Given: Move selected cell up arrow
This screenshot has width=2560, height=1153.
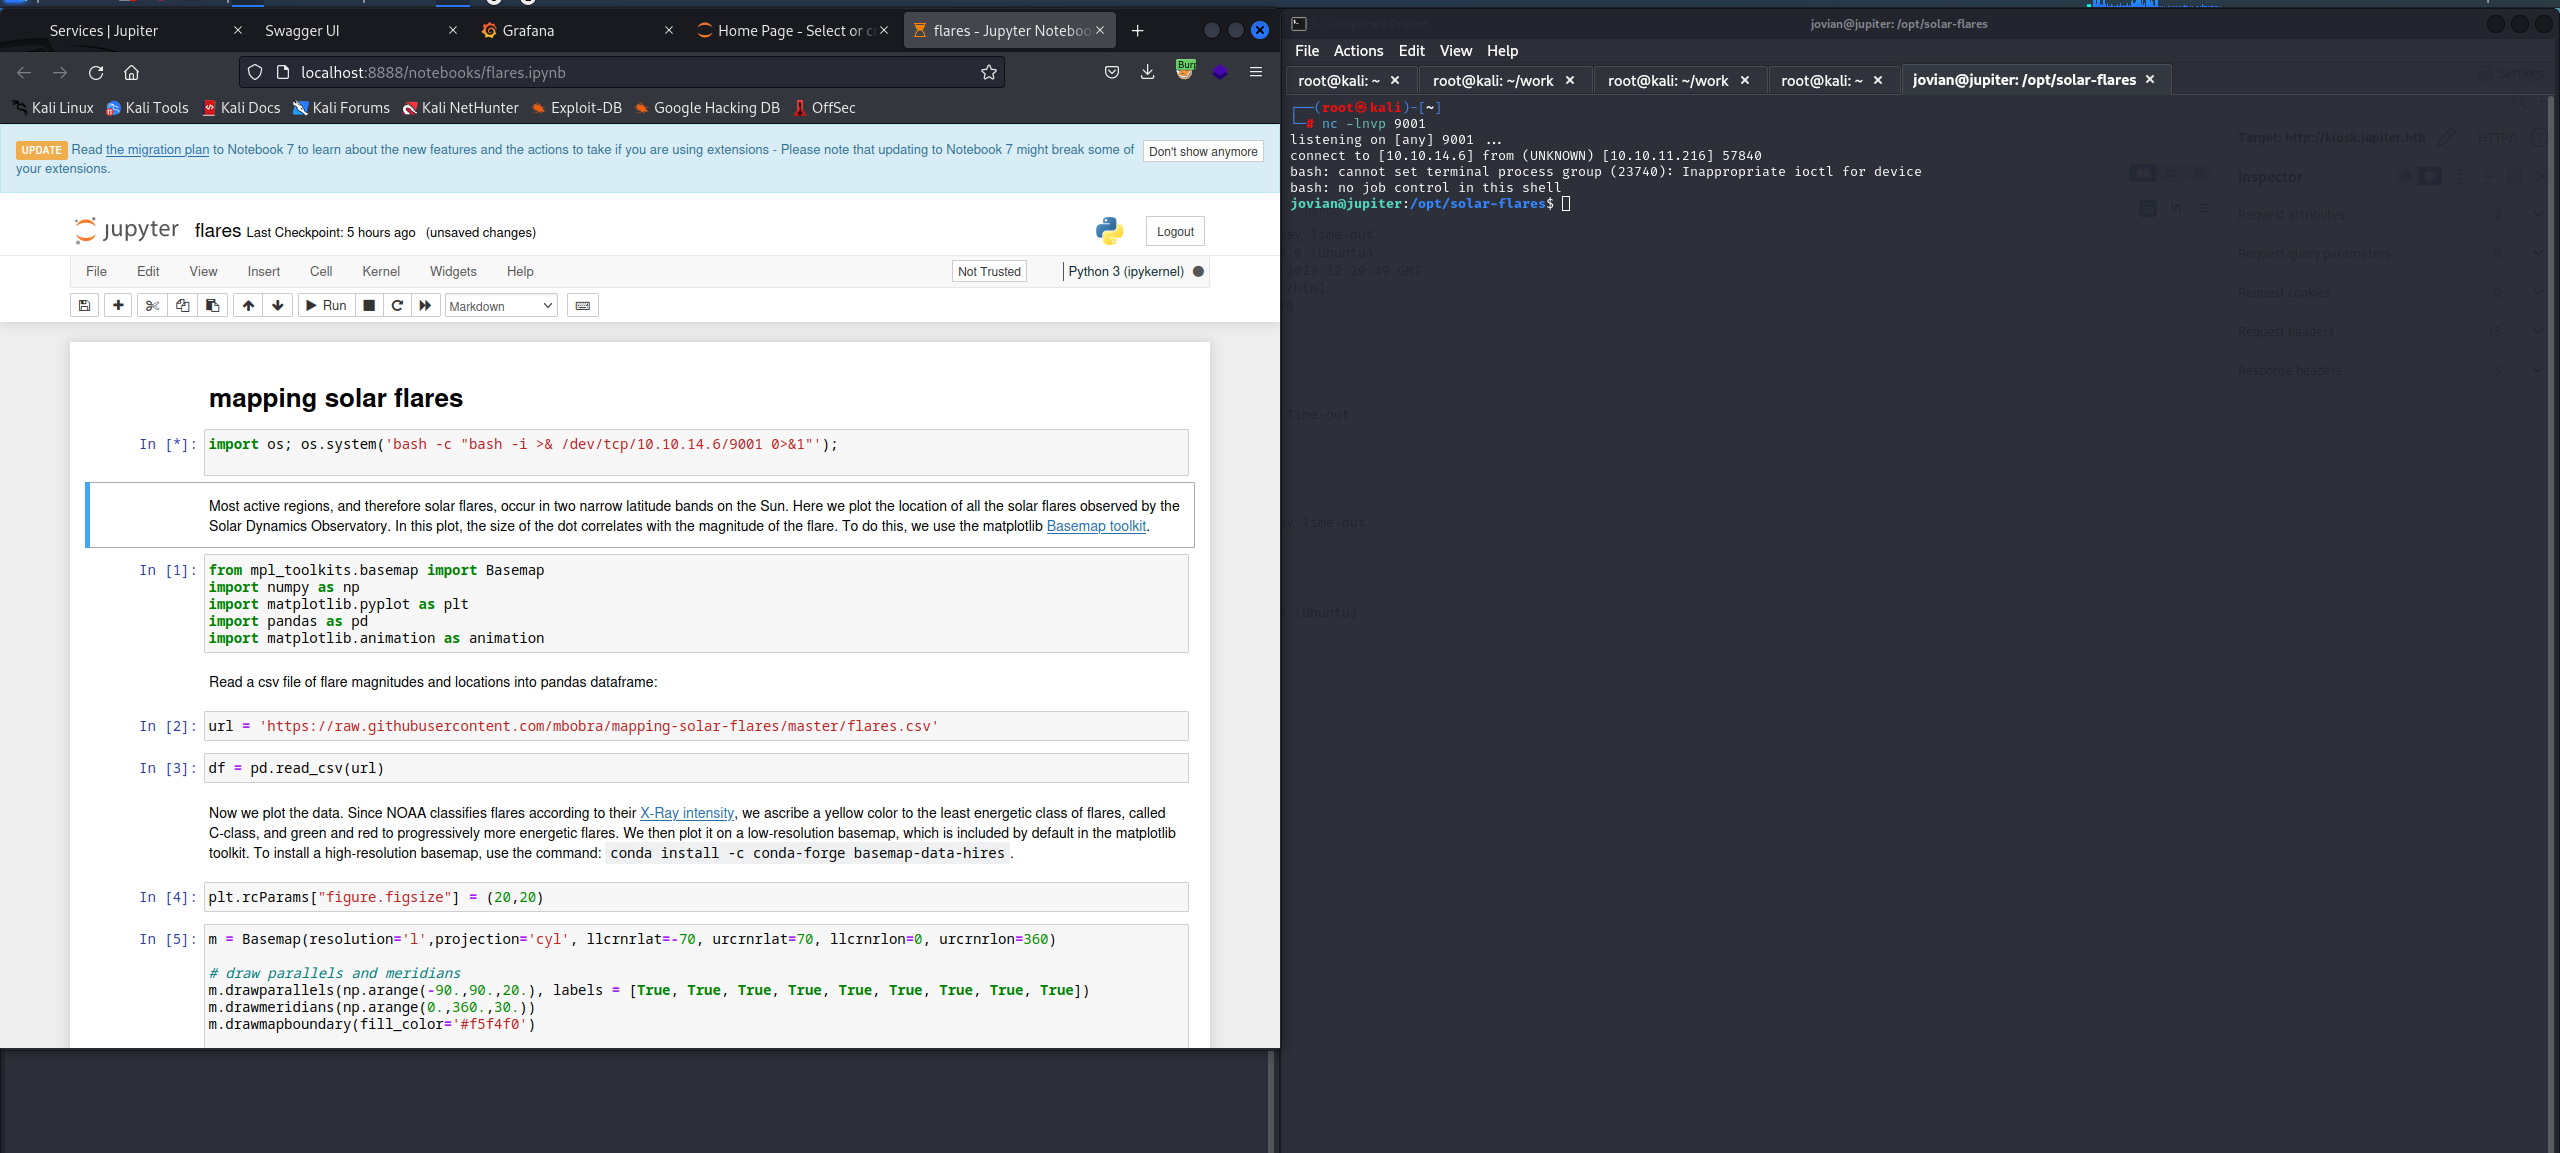Looking at the screenshot, I should [x=248, y=306].
